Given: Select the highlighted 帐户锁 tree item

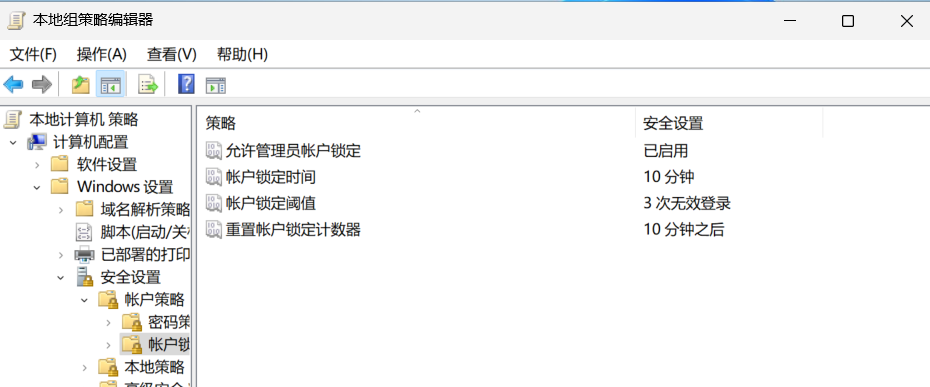Looking at the screenshot, I should click(168, 344).
